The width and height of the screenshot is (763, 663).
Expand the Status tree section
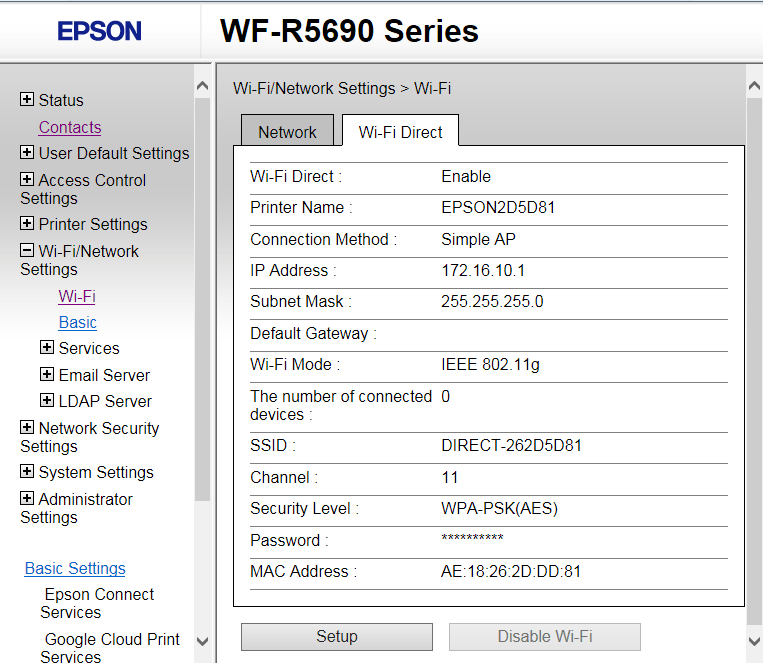[27, 100]
